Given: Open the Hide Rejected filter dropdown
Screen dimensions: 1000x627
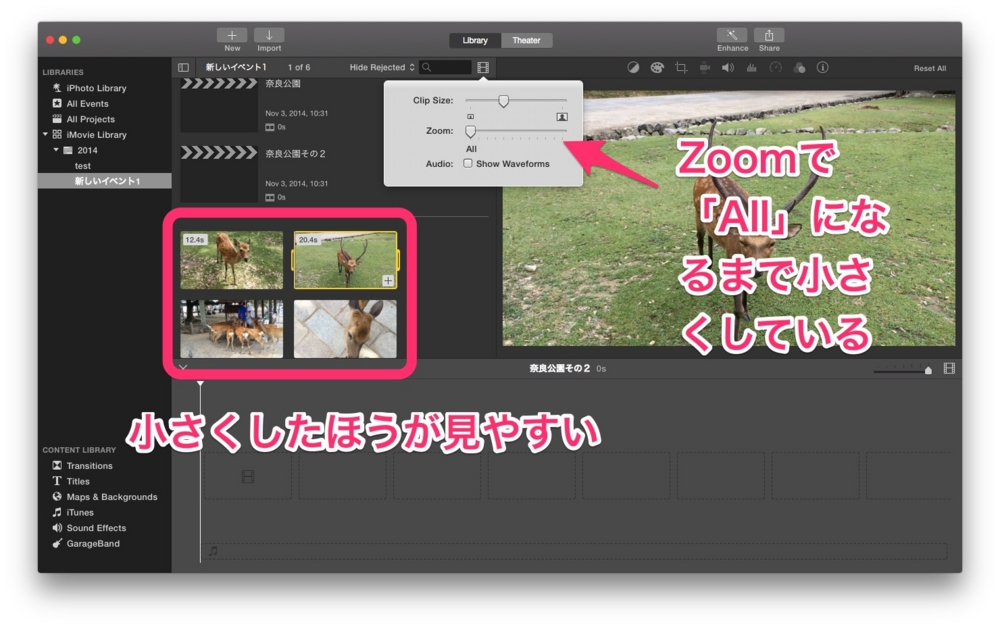Looking at the screenshot, I should point(379,67).
